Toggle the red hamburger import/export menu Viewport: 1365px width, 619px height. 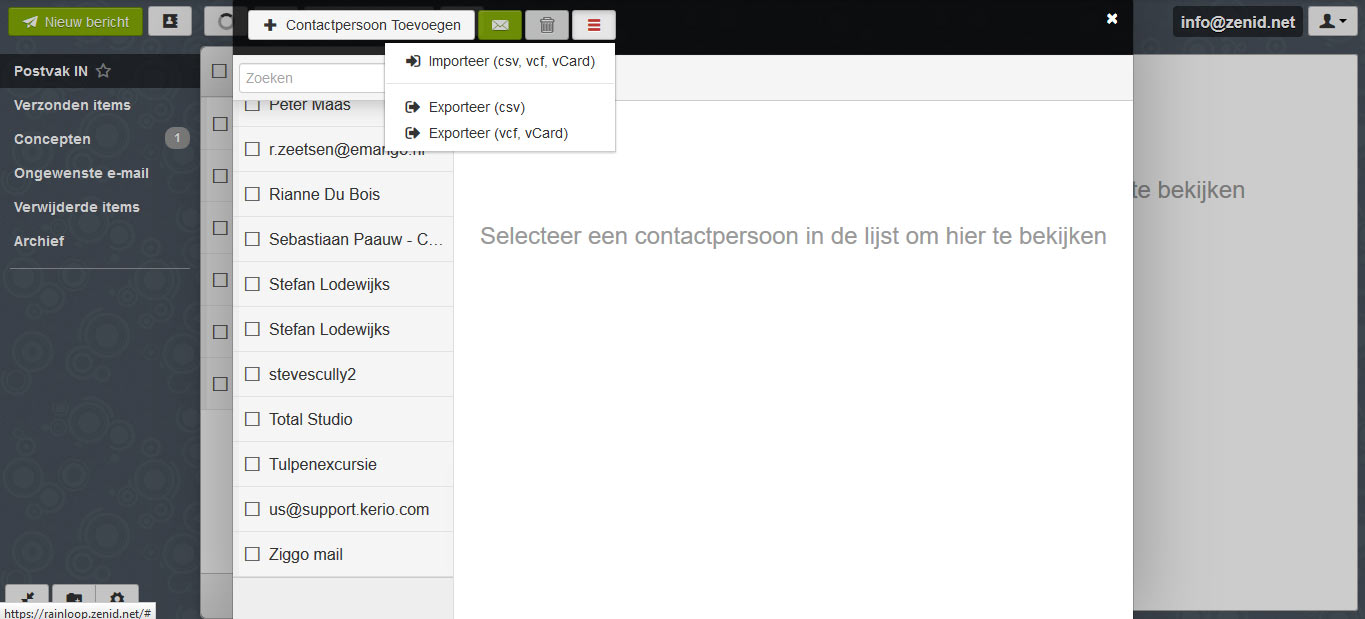pyautogui.click(x=594, y=25)
